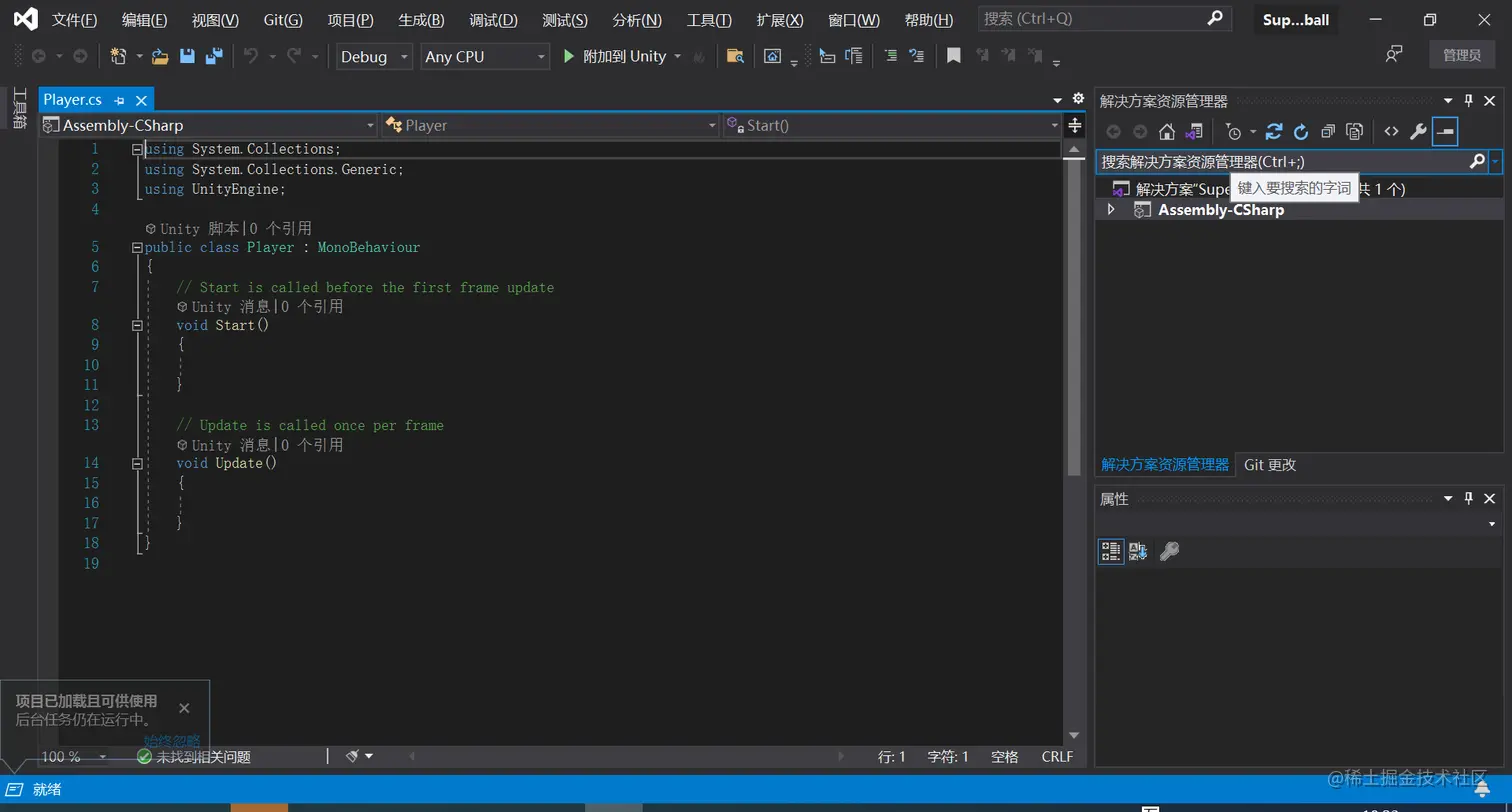Collapse the Player class outline
The width and height of the screenshot is (1512, 812).
point(138,247)
